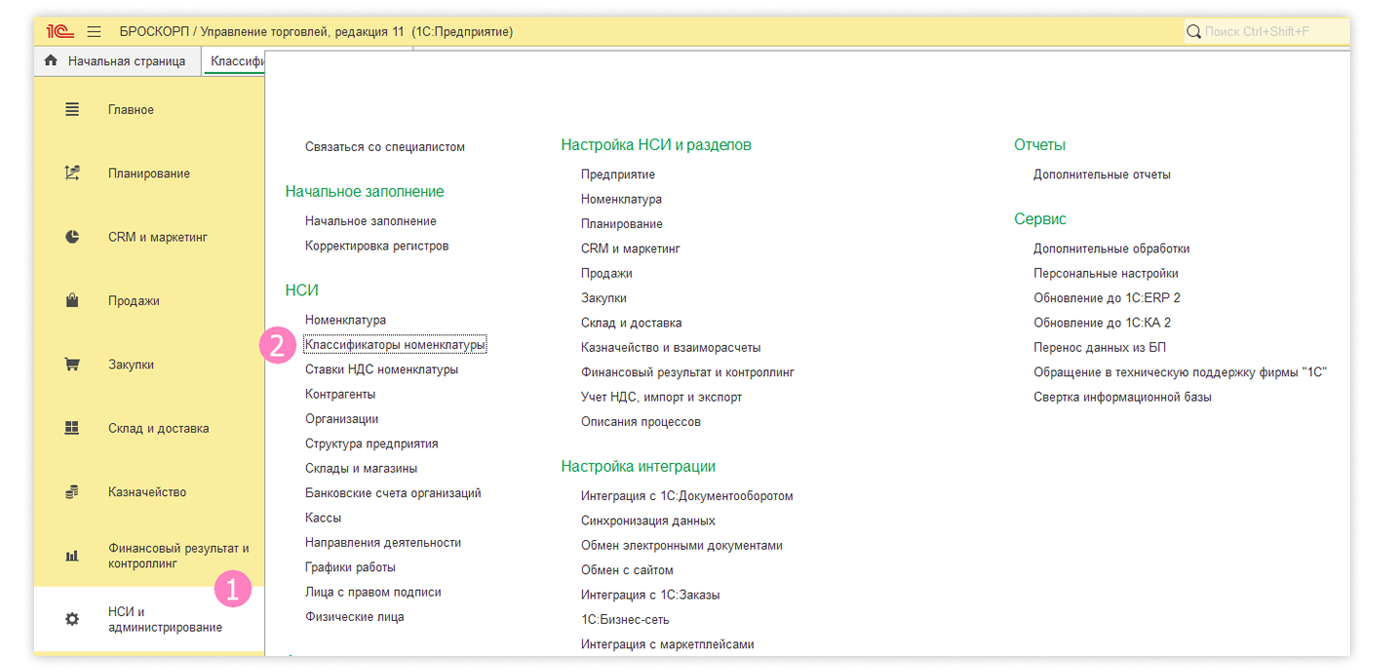
Task: Open Обновление до 1С:ERP 2
Action: pyautogui.click(x=1107, y=298)
